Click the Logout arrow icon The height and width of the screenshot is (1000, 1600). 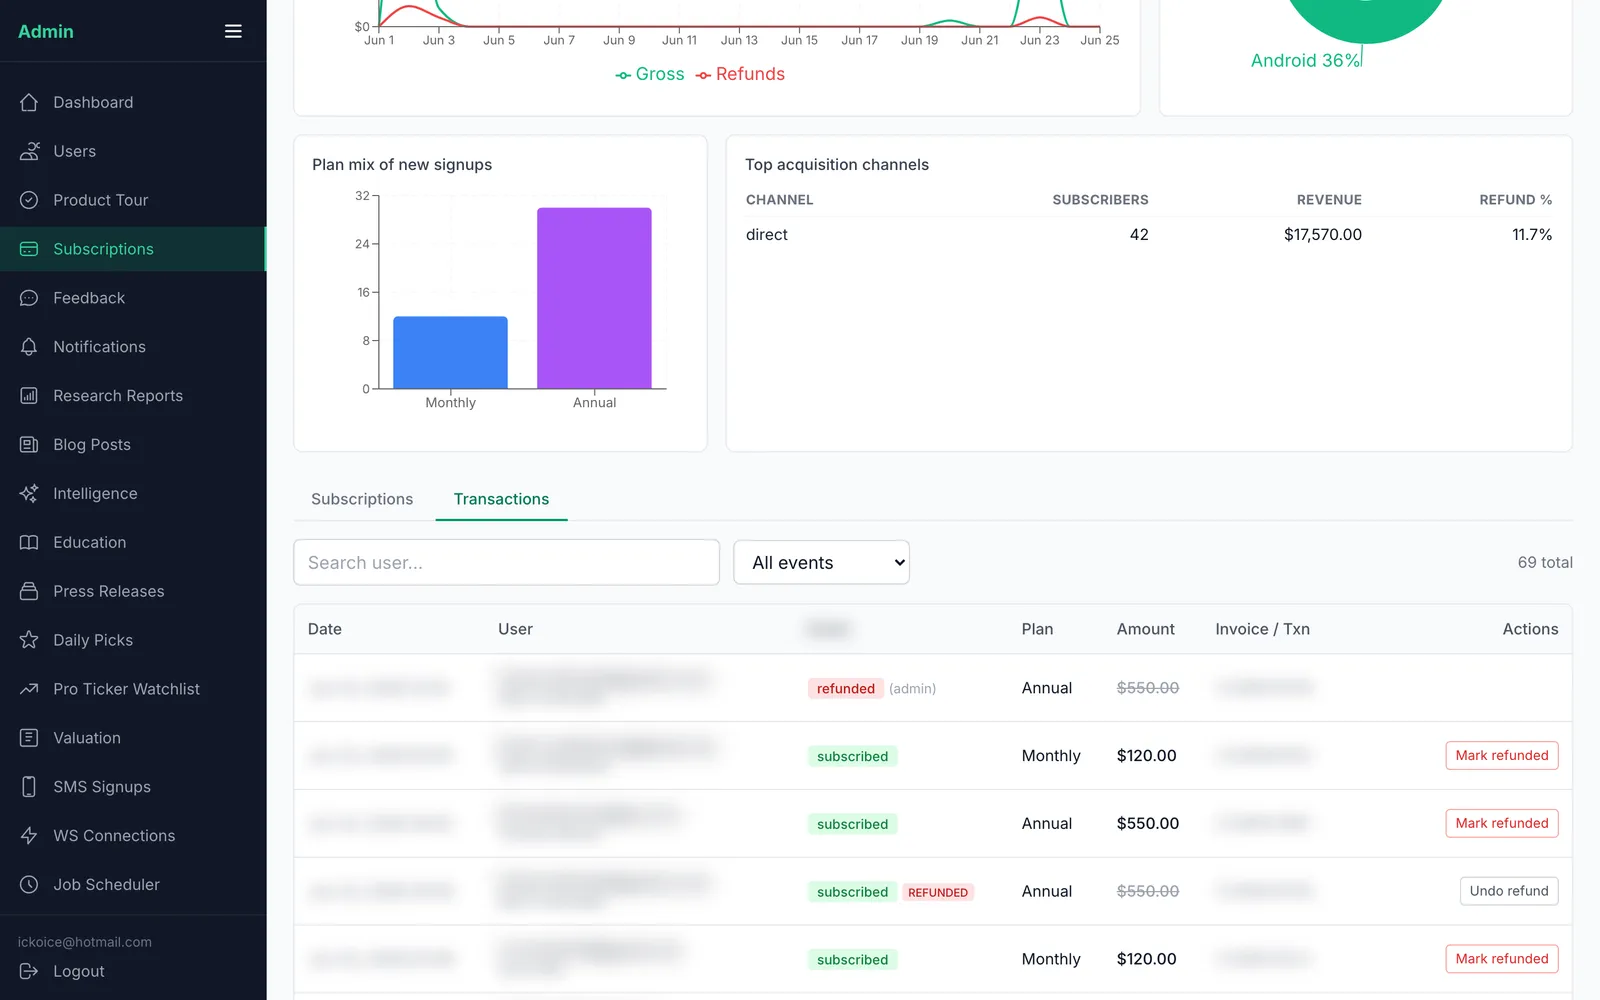(29, 971)
